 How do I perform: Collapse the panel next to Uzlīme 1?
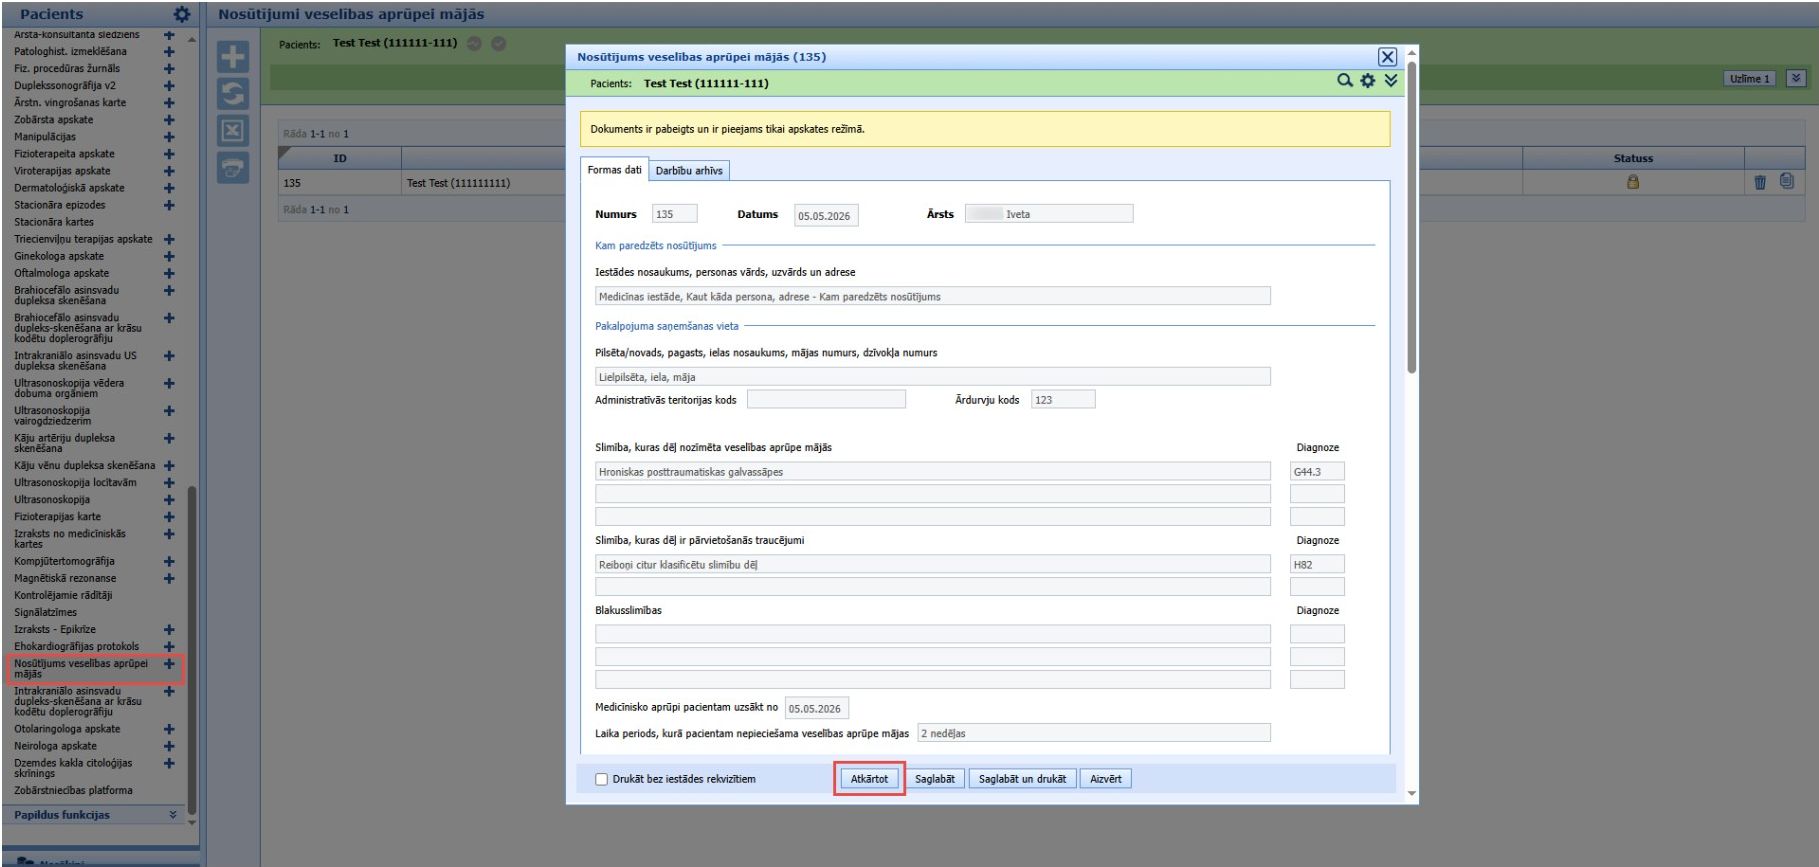[x=1796, y=78]
